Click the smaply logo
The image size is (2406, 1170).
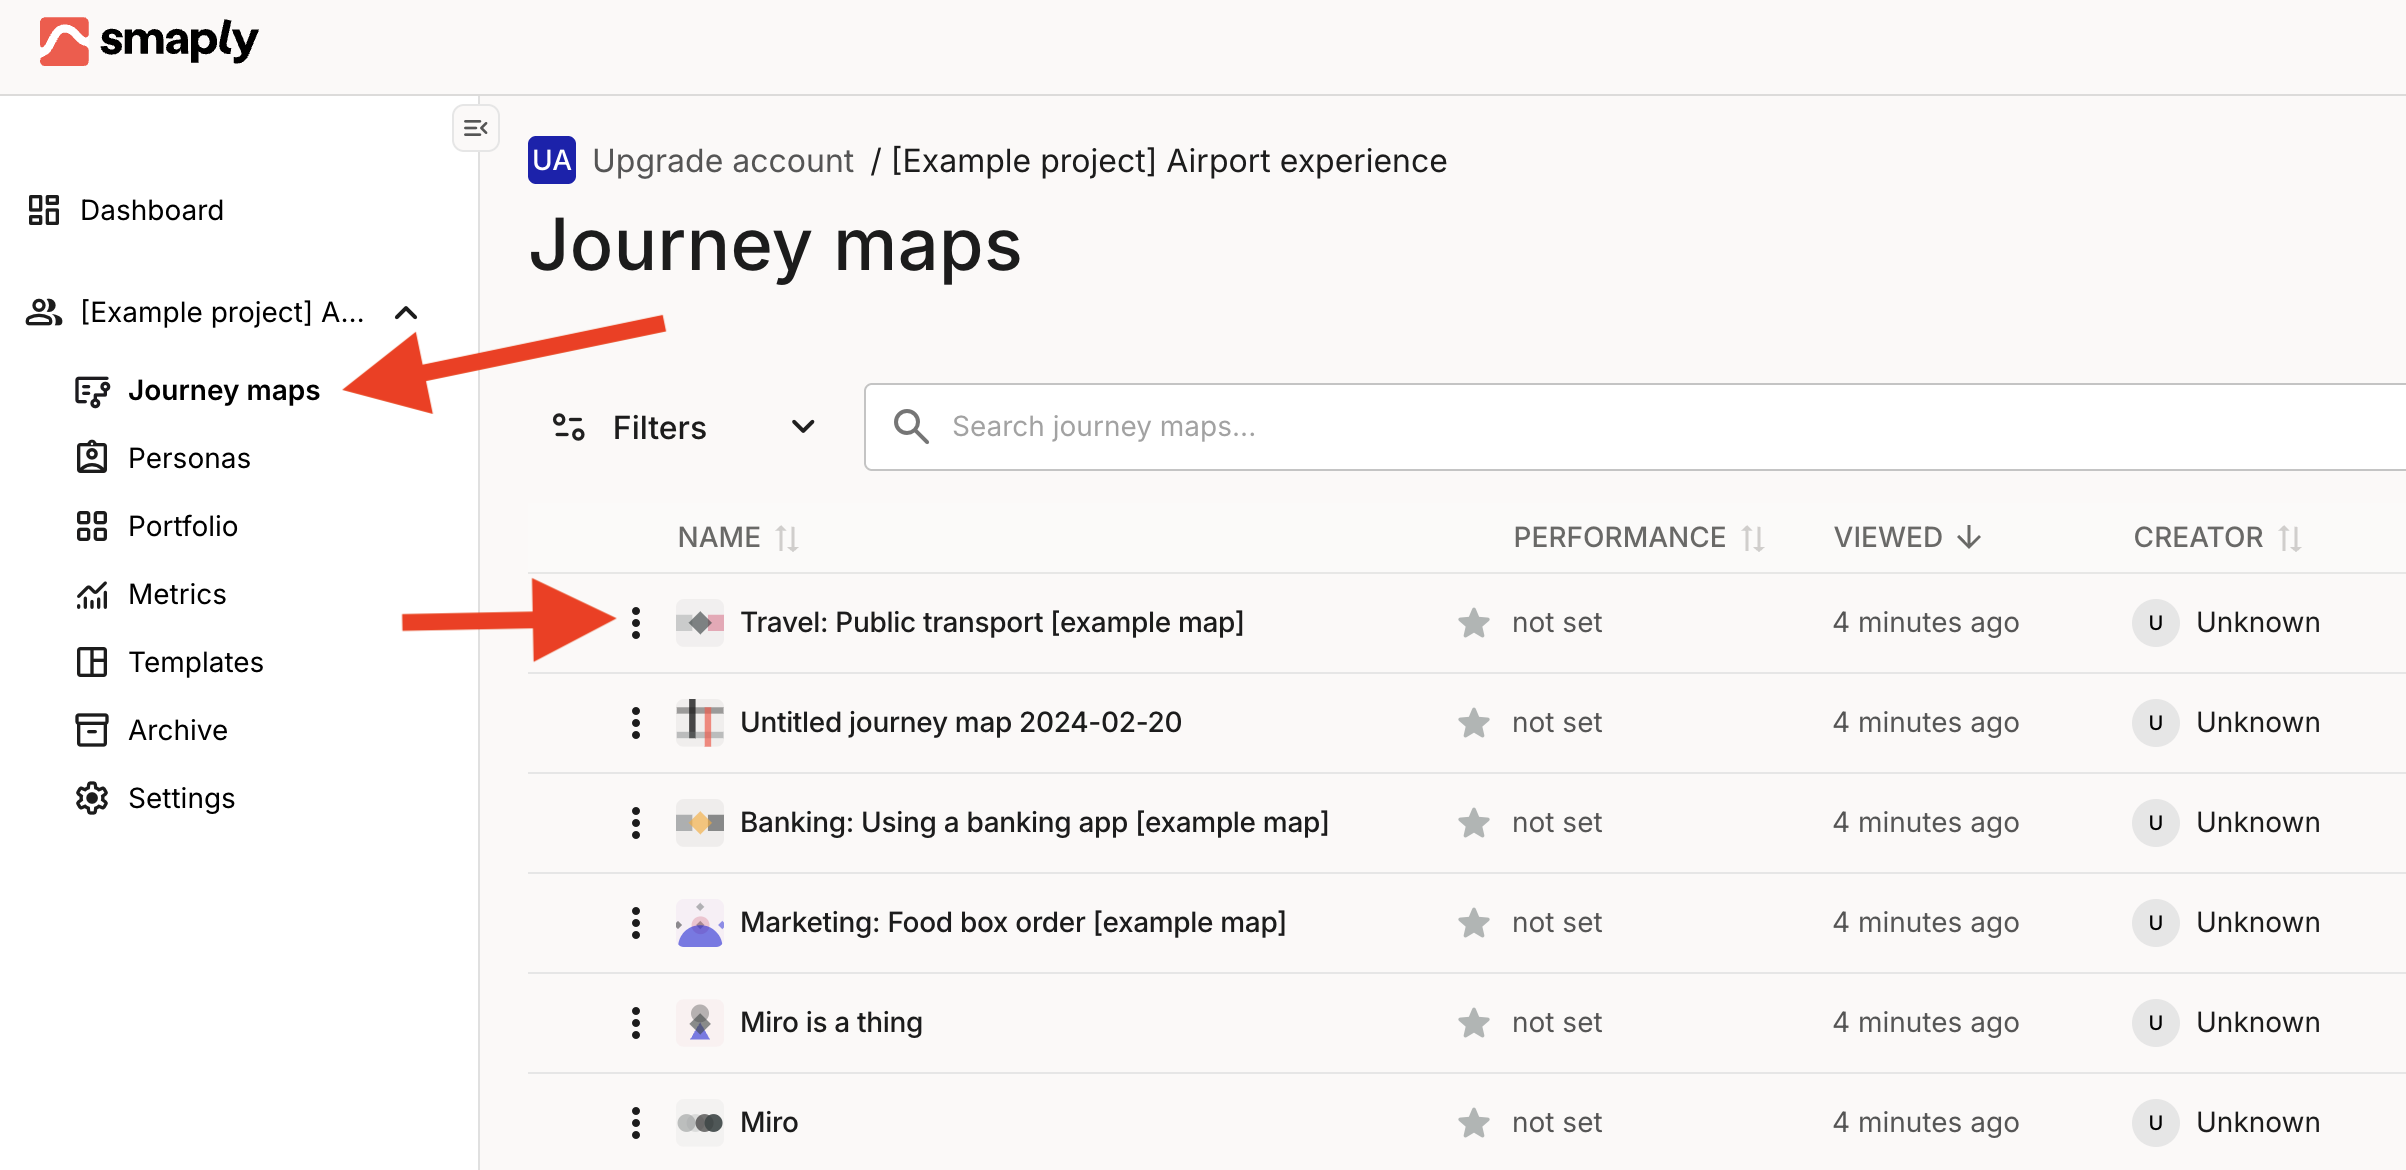149,42
